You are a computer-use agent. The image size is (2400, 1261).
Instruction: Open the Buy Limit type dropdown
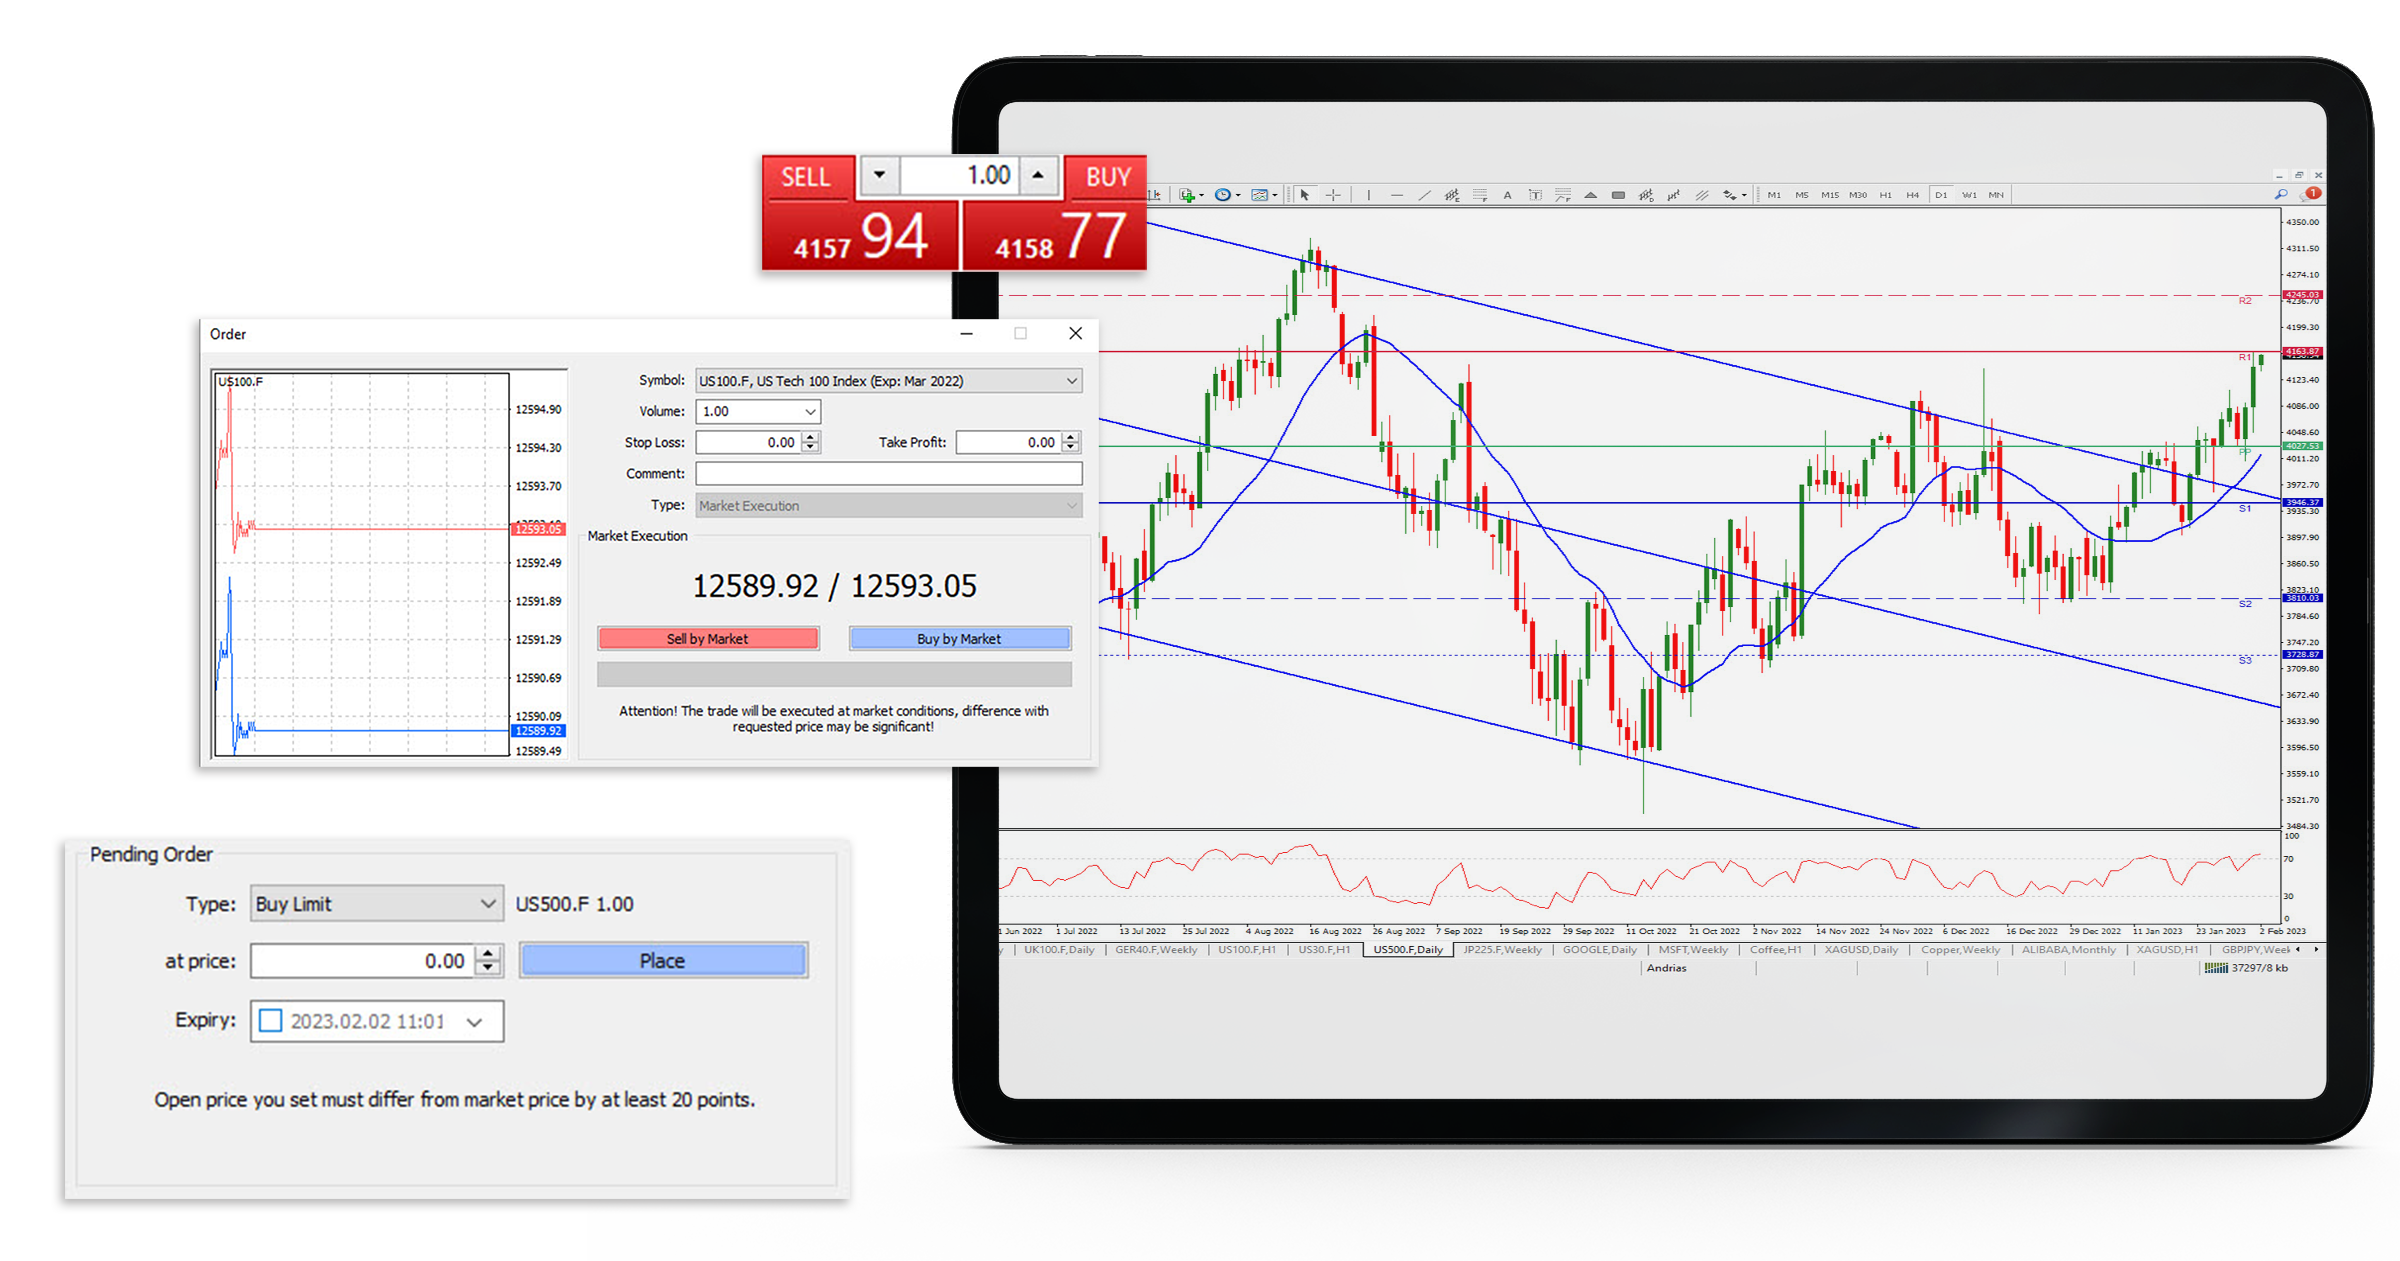coord(376,904)
